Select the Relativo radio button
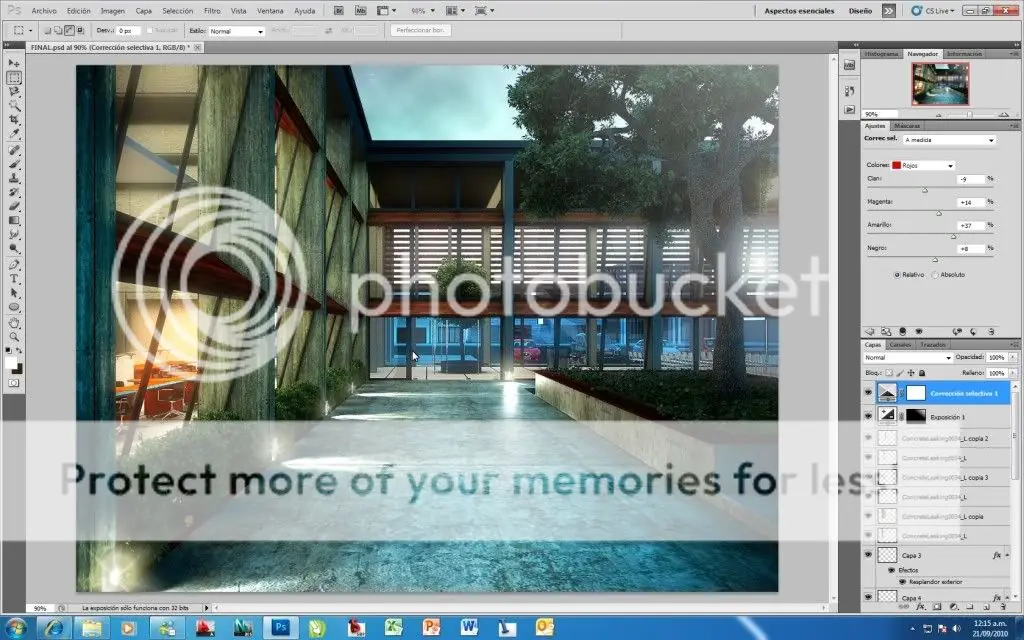Image resolution: width=1024 pixels, height=640 pixels. [897, 275]
